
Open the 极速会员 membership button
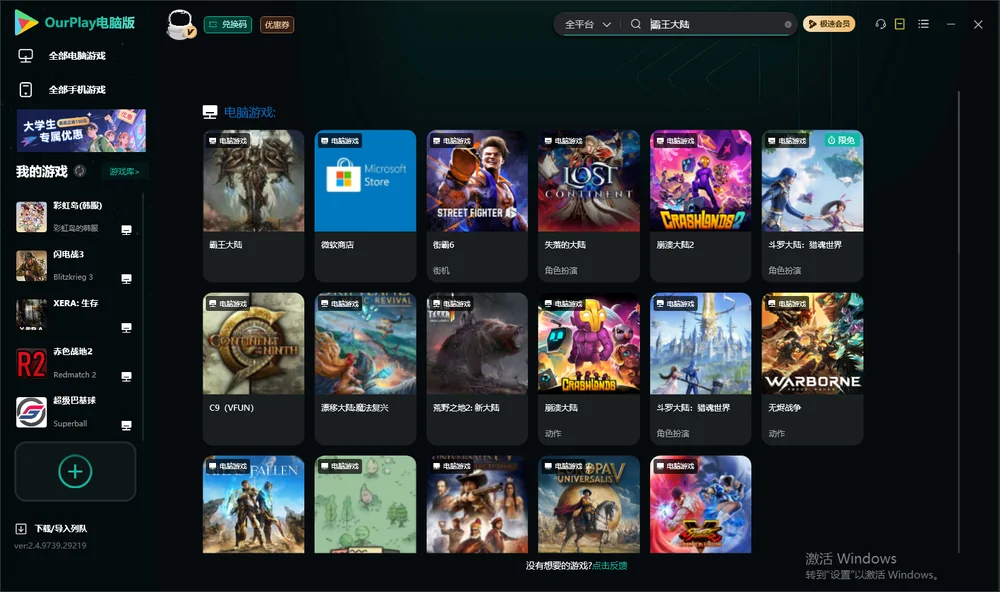coord(829,24)
